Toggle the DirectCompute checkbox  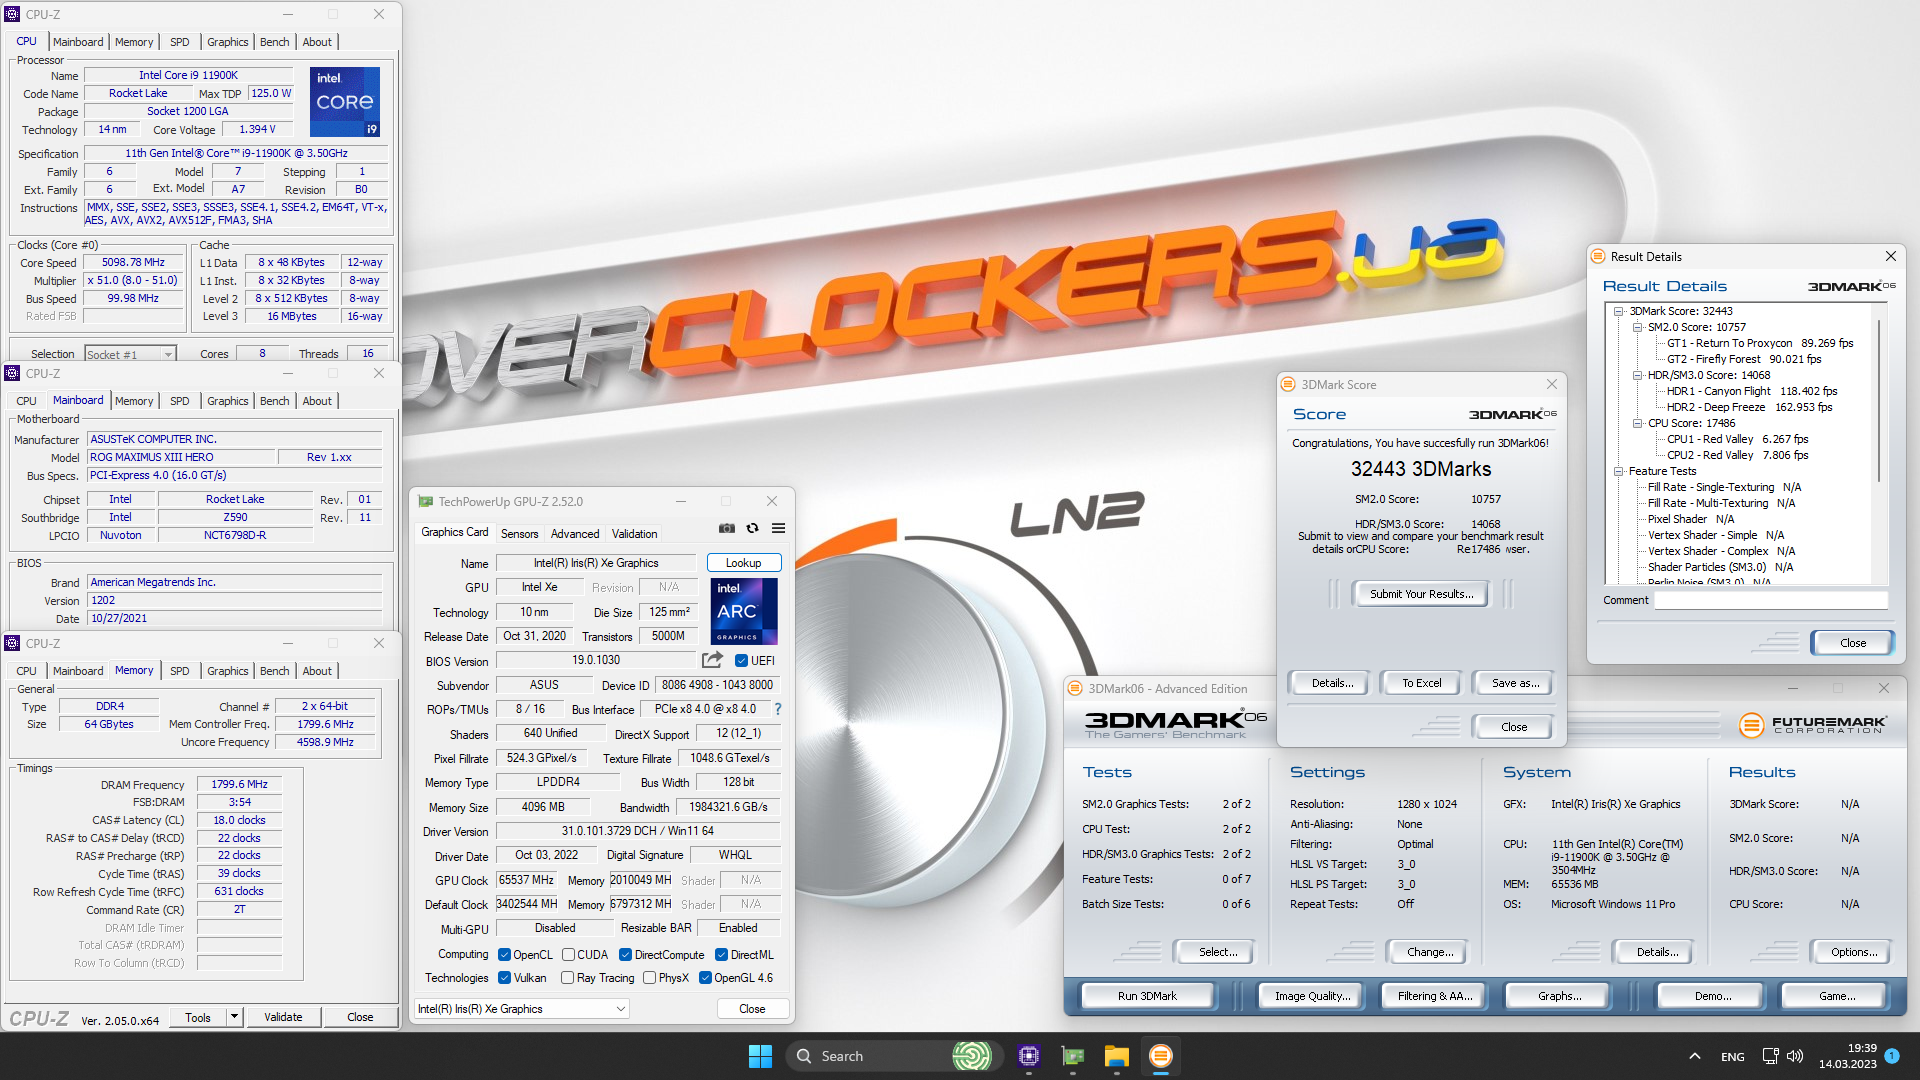(625, 955)
